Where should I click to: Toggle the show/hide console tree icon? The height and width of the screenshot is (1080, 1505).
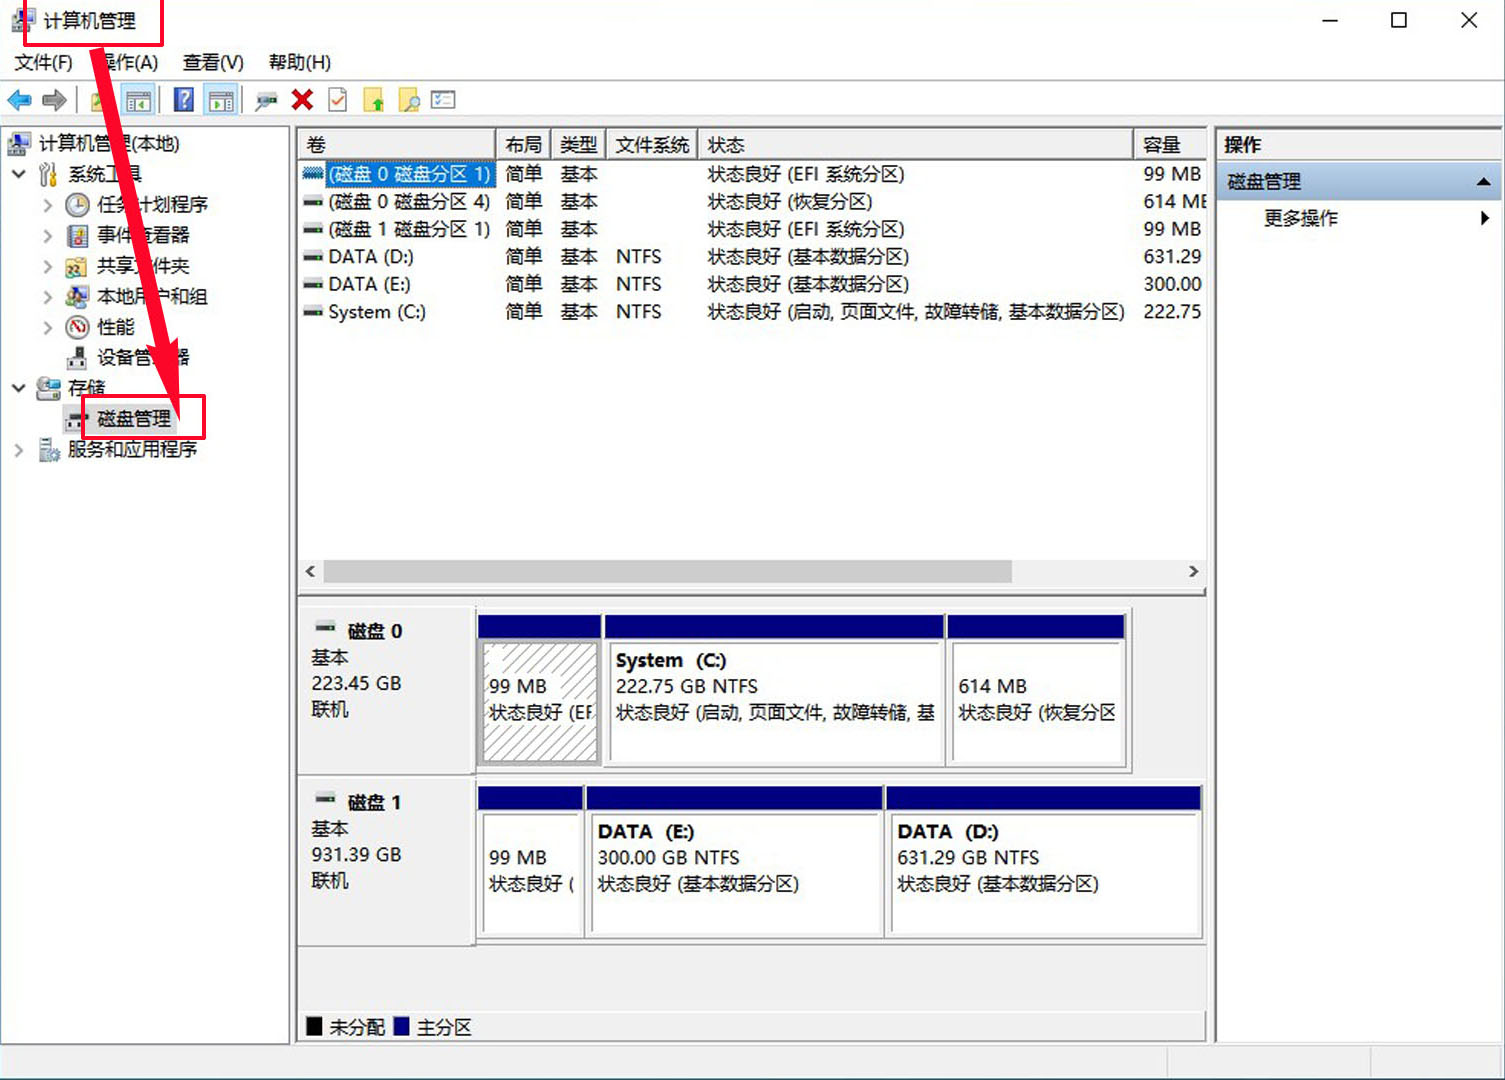pyautogui.click(x=138, y=100)
